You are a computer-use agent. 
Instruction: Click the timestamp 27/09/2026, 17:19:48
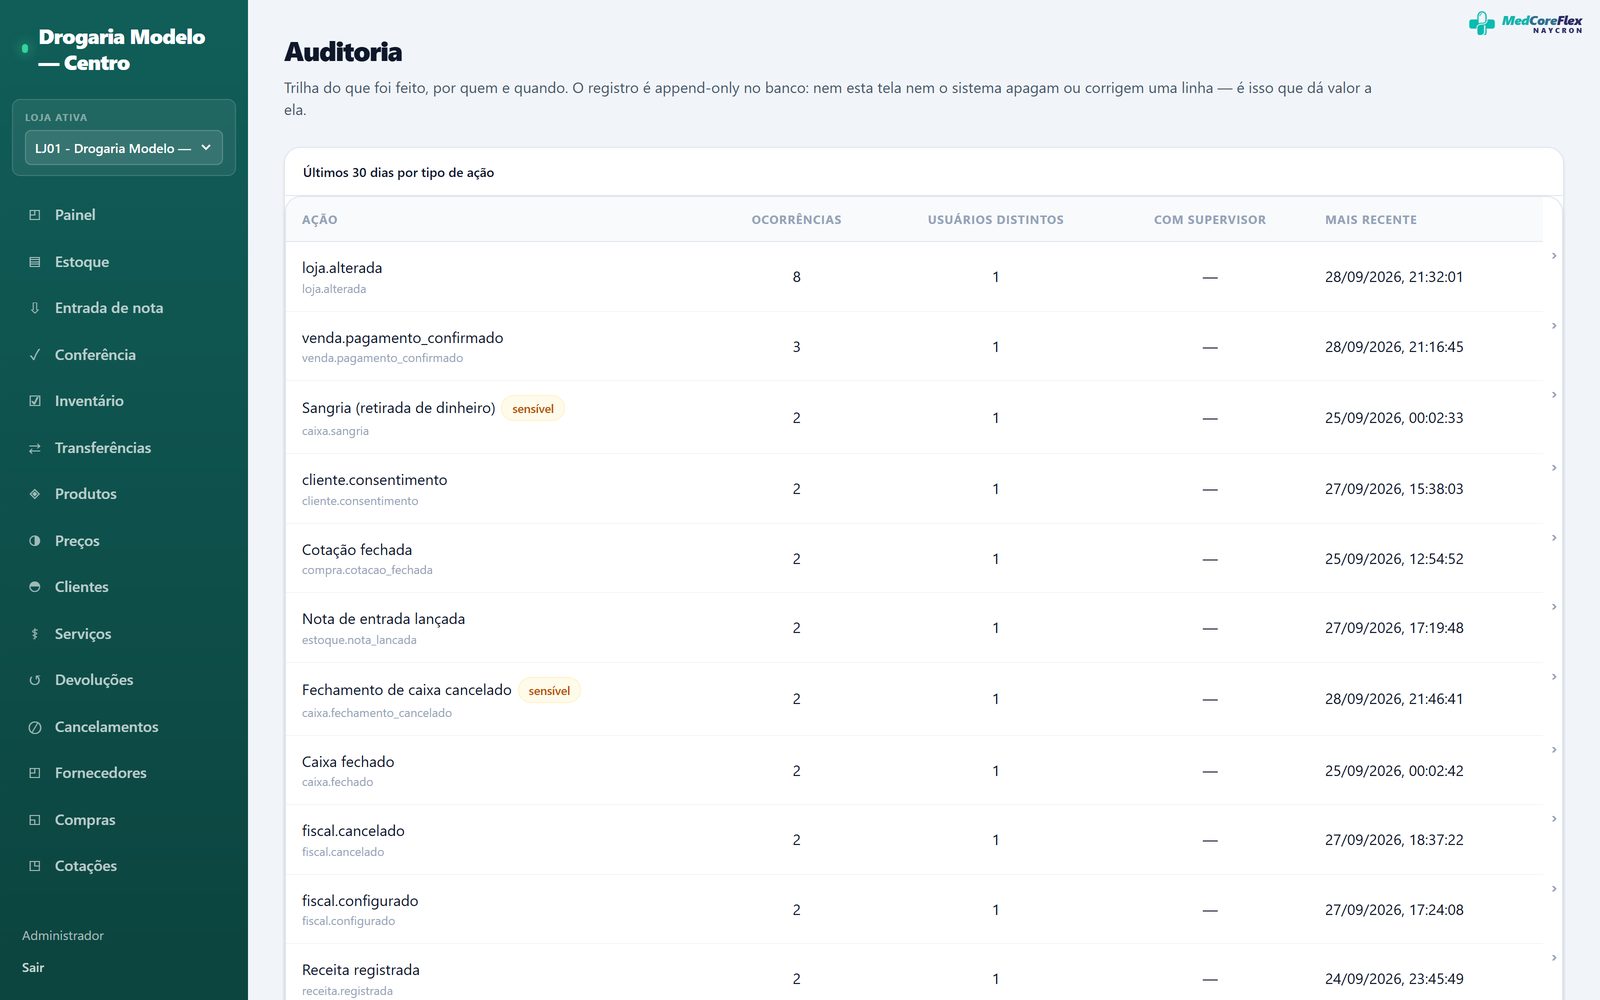[x=1394, y=628]
